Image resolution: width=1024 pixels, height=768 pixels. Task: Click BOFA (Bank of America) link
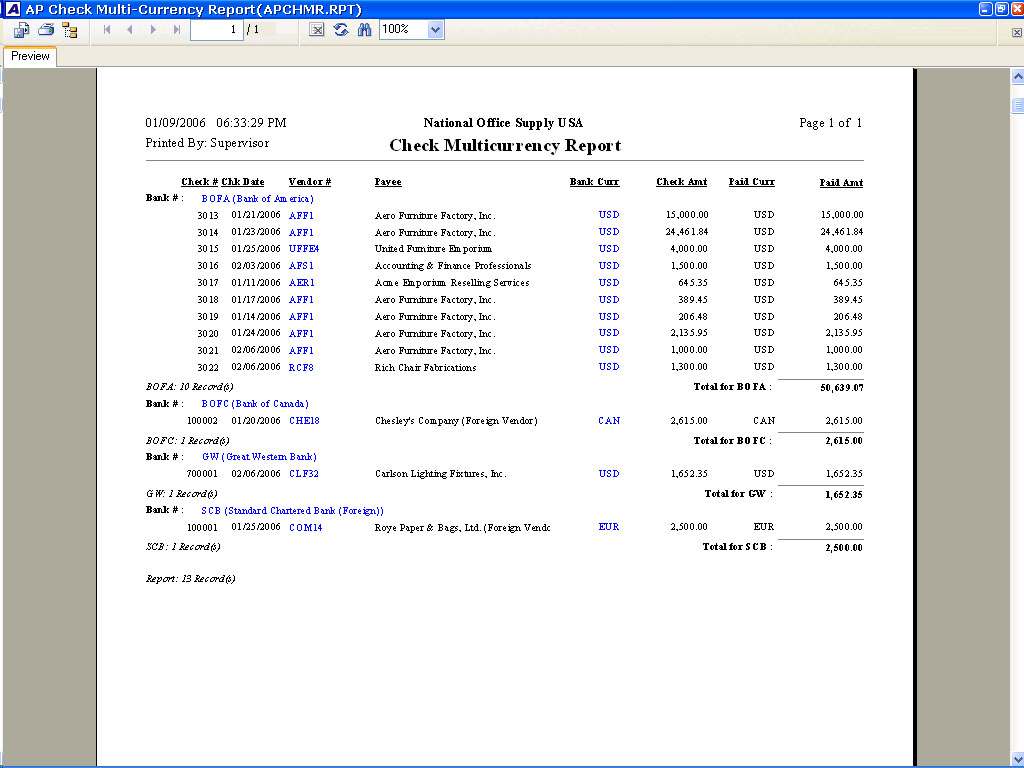(x=257, y=199)
